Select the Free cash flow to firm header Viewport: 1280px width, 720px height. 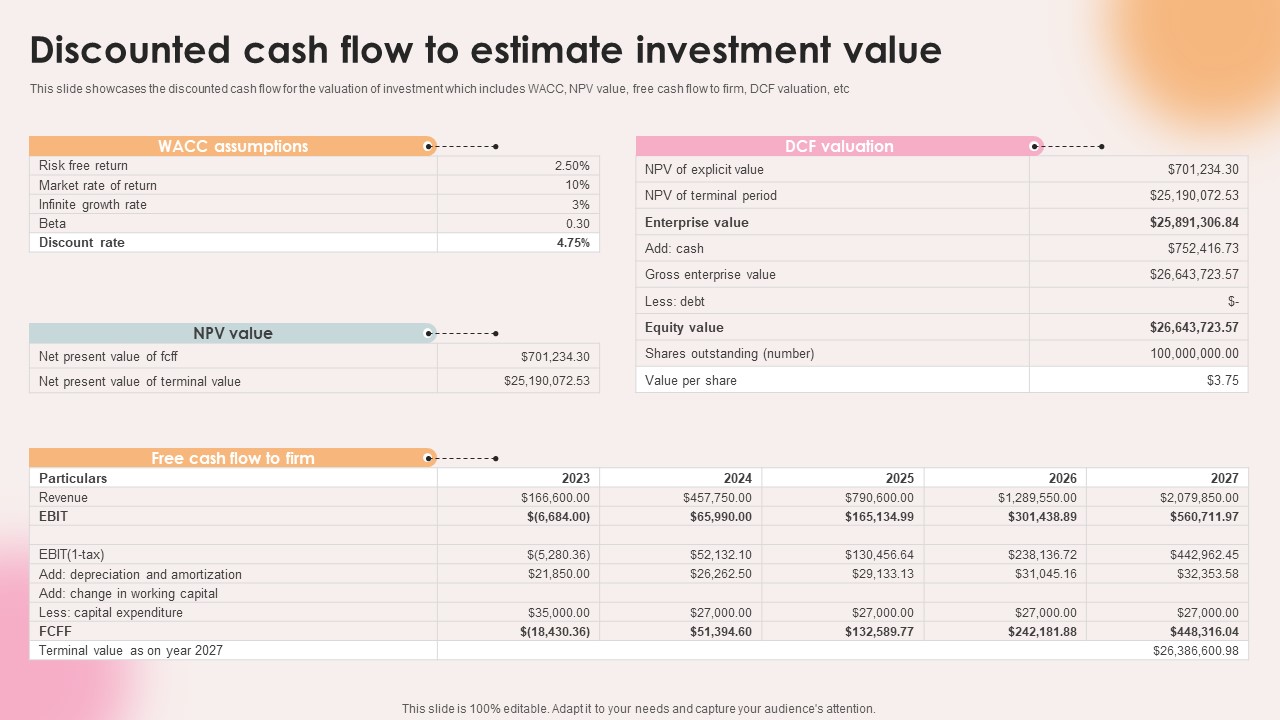coord(232,458)
